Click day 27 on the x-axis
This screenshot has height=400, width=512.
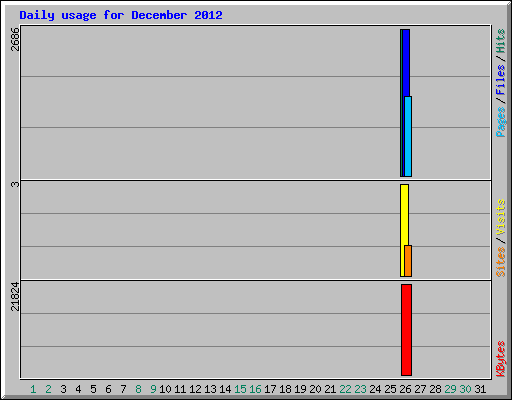click(420, 389)
